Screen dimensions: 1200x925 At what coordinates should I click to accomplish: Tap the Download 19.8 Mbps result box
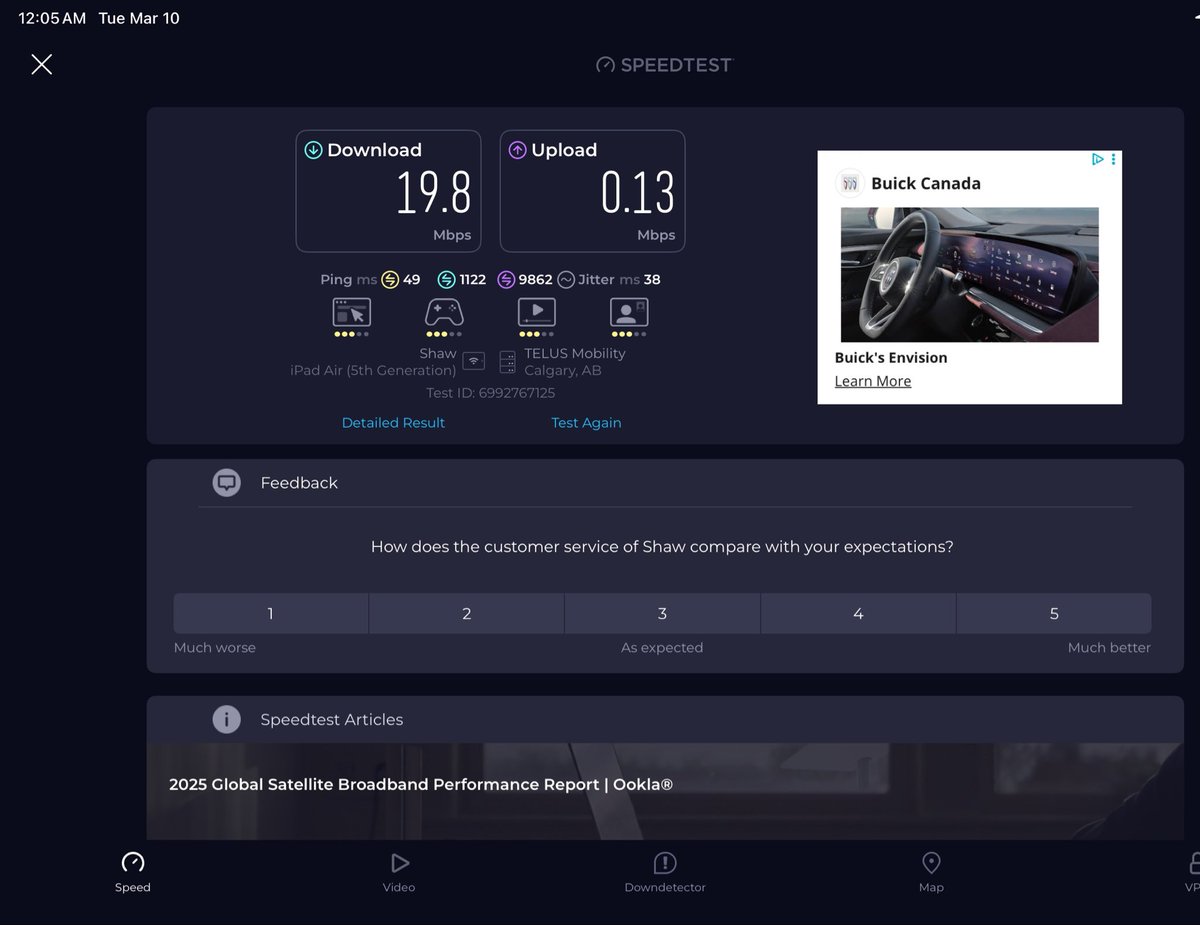pyautogui.click(x=388, y=191)
